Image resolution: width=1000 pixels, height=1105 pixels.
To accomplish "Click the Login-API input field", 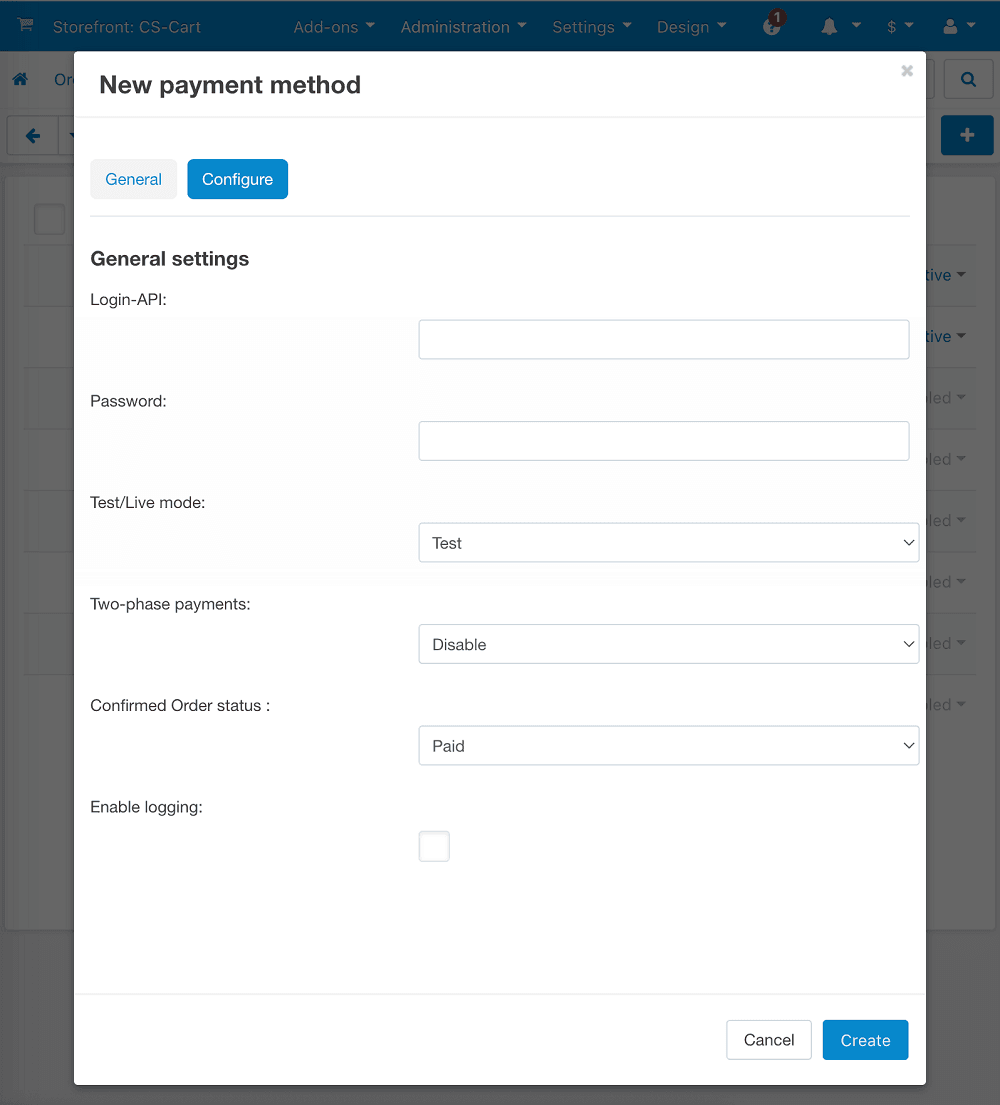I will [x=663, y=339].
